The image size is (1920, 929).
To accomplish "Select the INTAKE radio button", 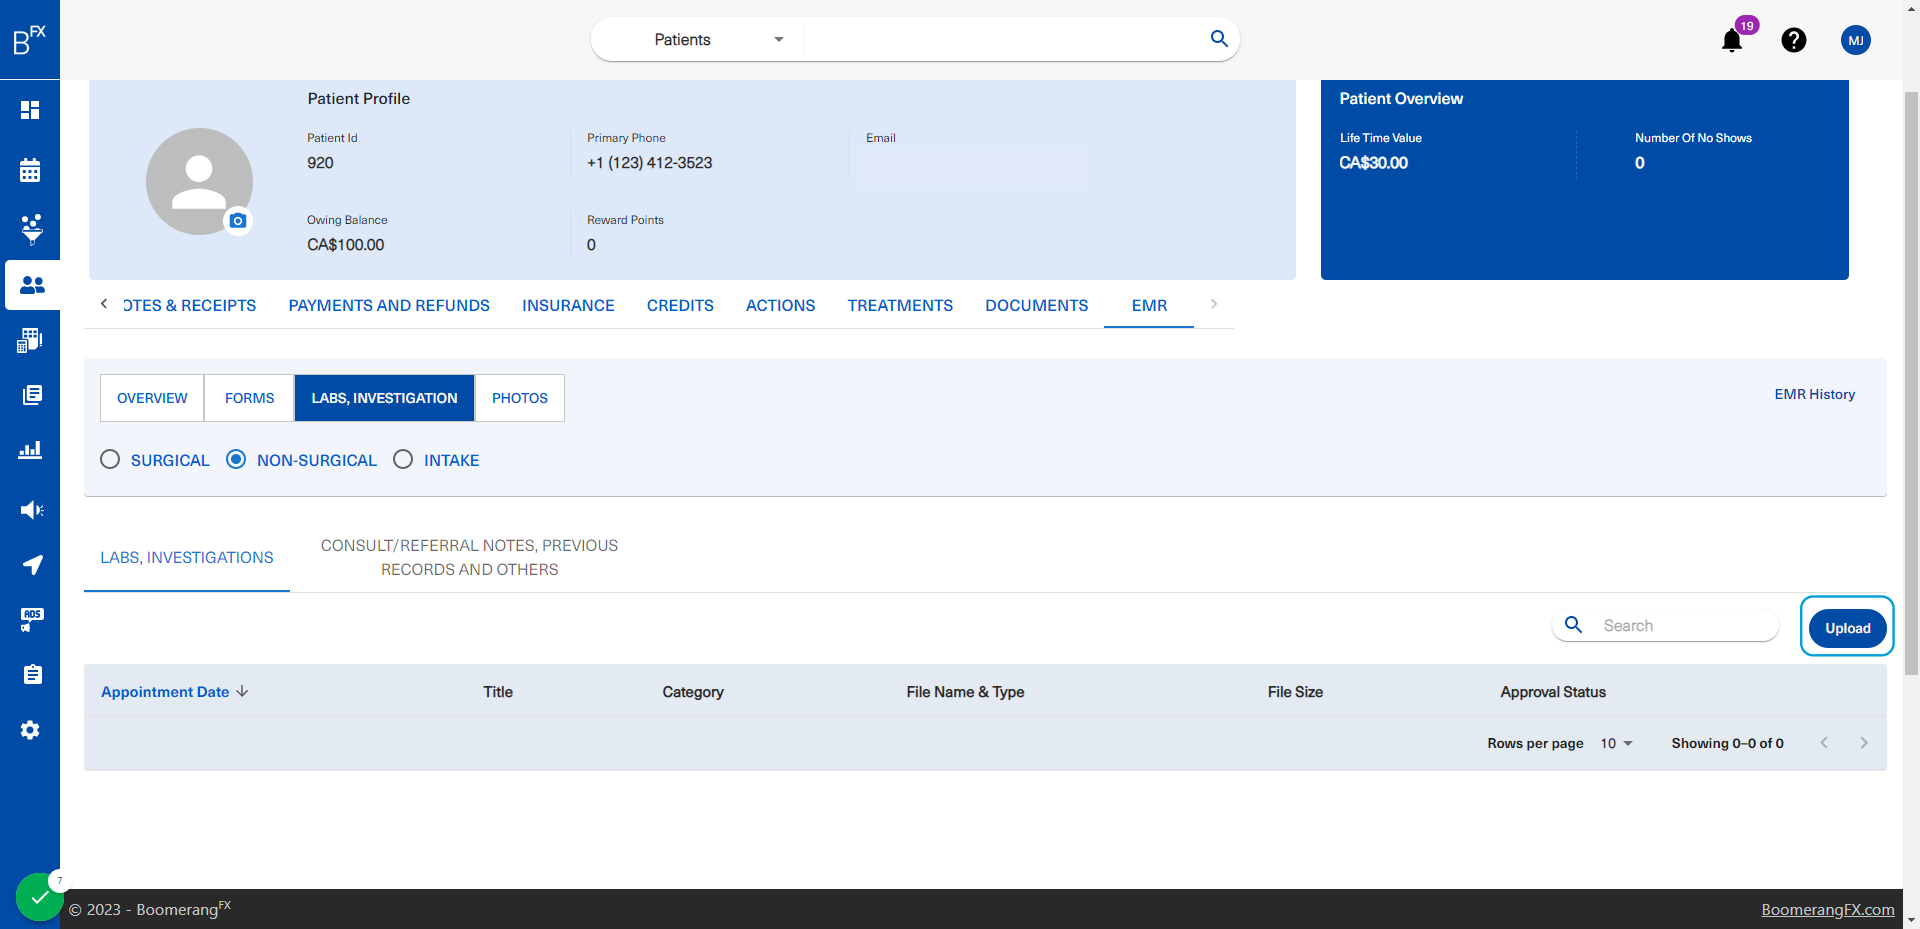I will coord(403,459).
